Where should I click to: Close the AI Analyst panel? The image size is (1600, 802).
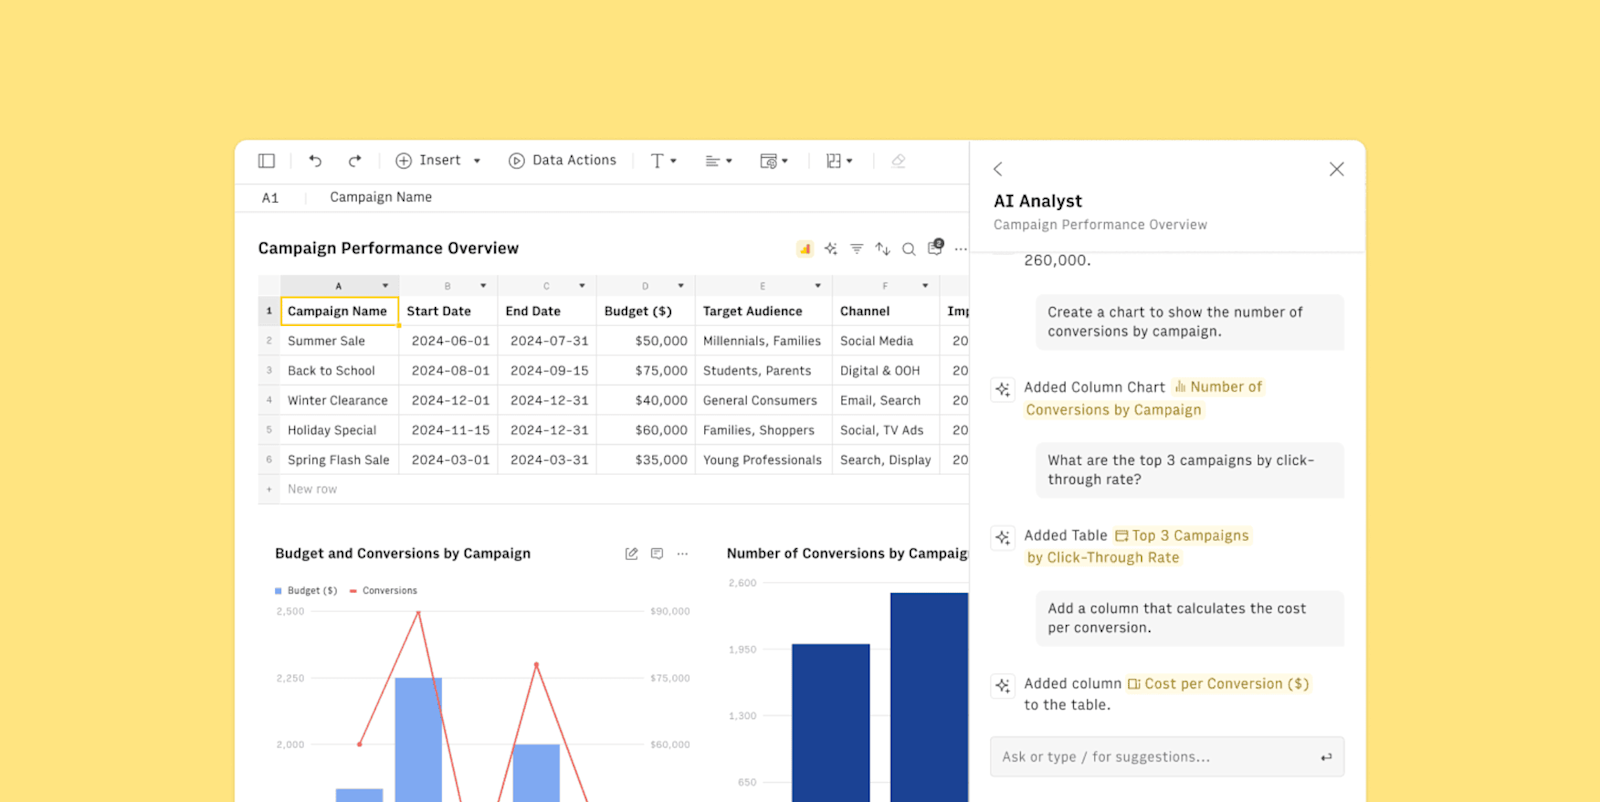[1337, 170]
